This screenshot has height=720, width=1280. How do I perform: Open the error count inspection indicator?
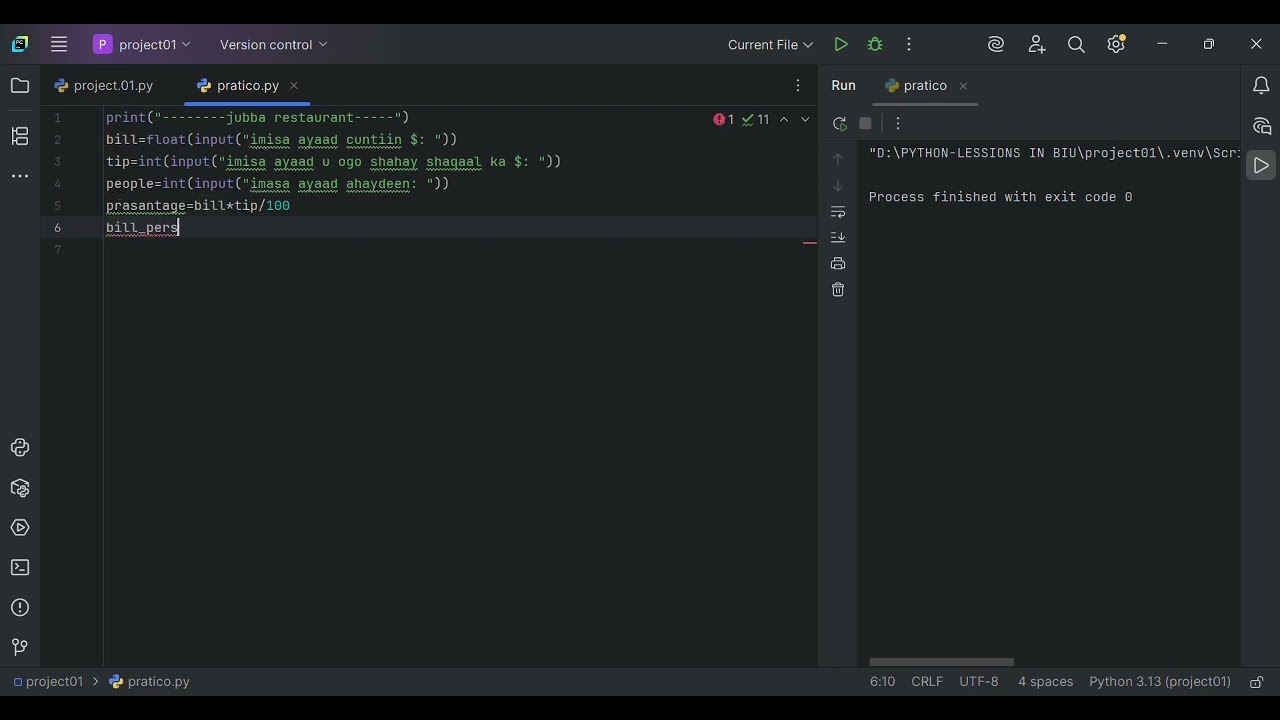[x=724, y=119]
